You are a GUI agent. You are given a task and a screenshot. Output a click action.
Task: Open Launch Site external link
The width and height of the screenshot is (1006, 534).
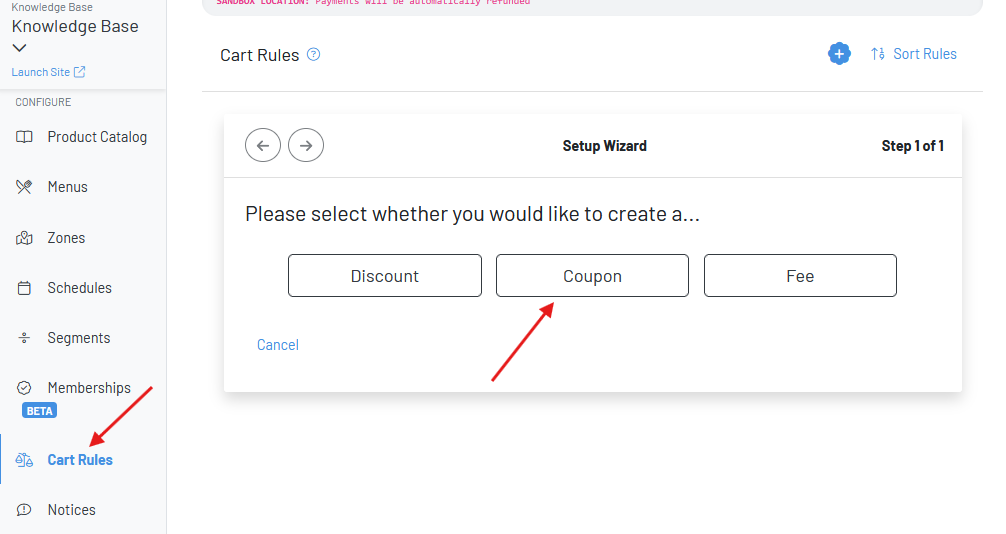click(x=48, y=72)
